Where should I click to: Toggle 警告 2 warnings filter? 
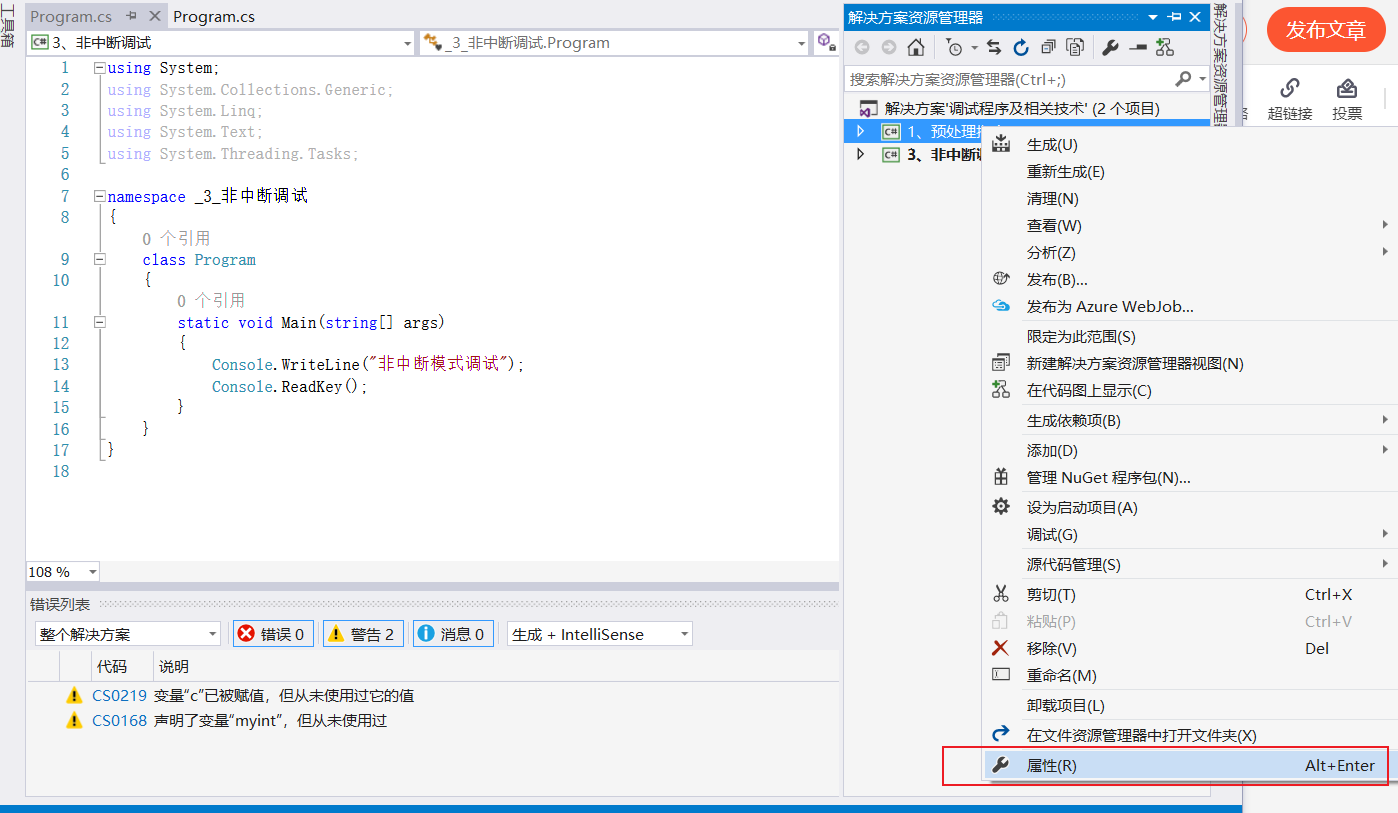363,634
